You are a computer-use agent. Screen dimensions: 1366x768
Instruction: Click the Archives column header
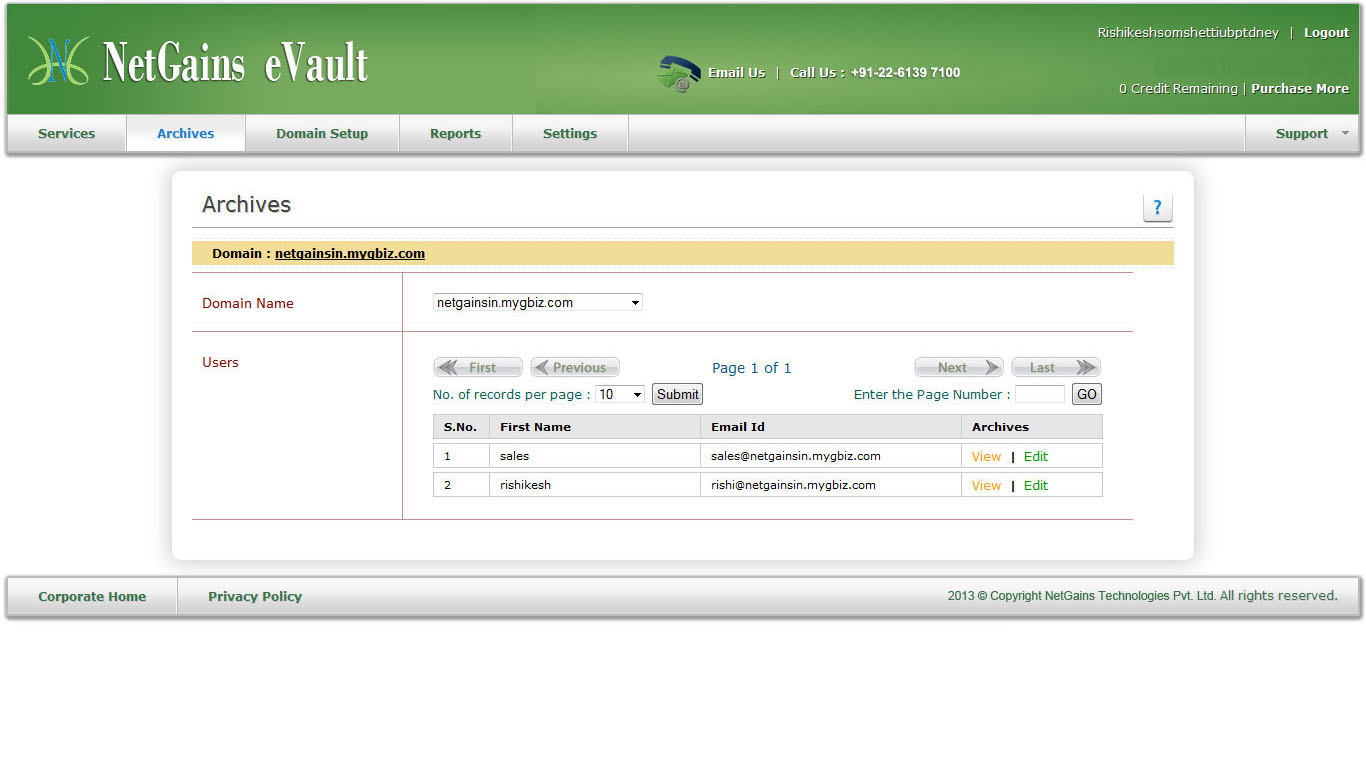coord(1032,427)
